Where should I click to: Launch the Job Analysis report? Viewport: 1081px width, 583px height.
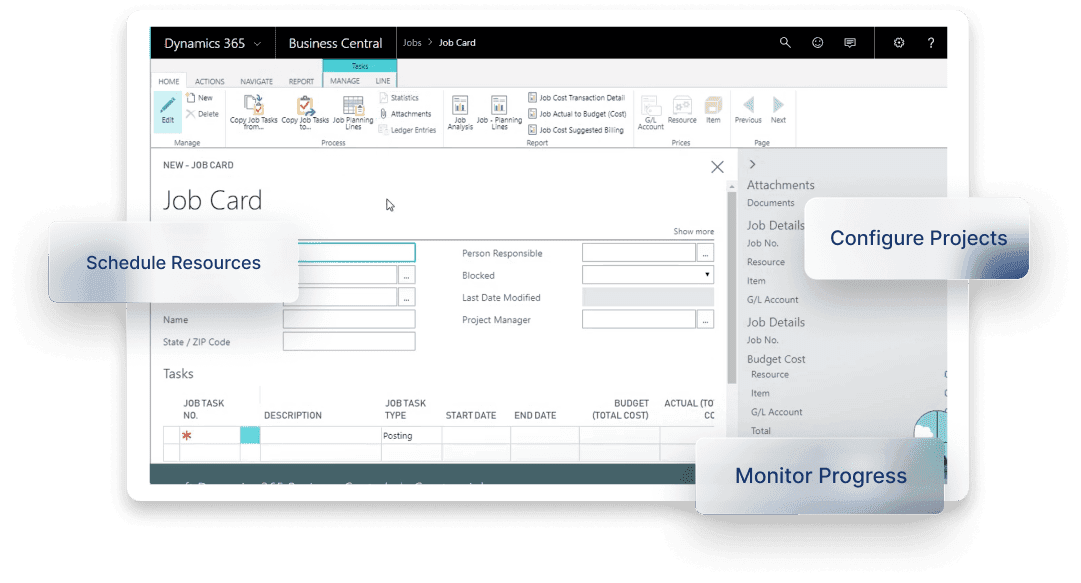tap(460, 110)
